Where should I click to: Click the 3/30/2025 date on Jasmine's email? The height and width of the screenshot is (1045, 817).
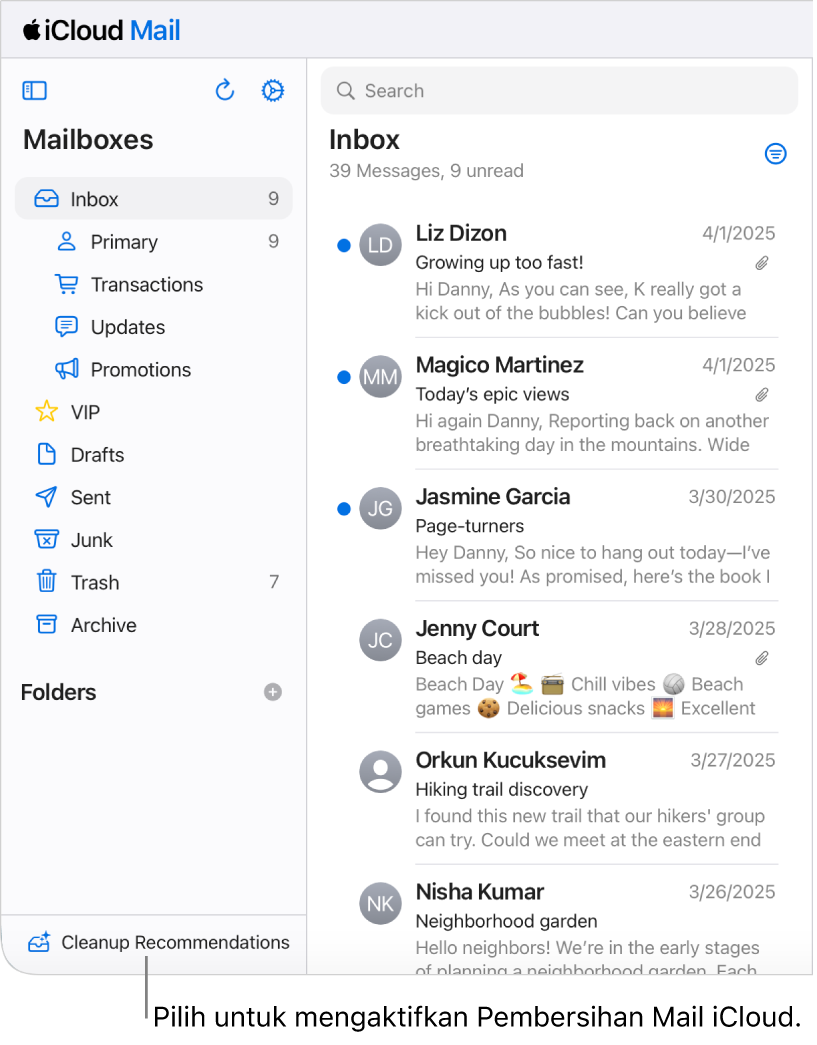click(x=732, y=497)
